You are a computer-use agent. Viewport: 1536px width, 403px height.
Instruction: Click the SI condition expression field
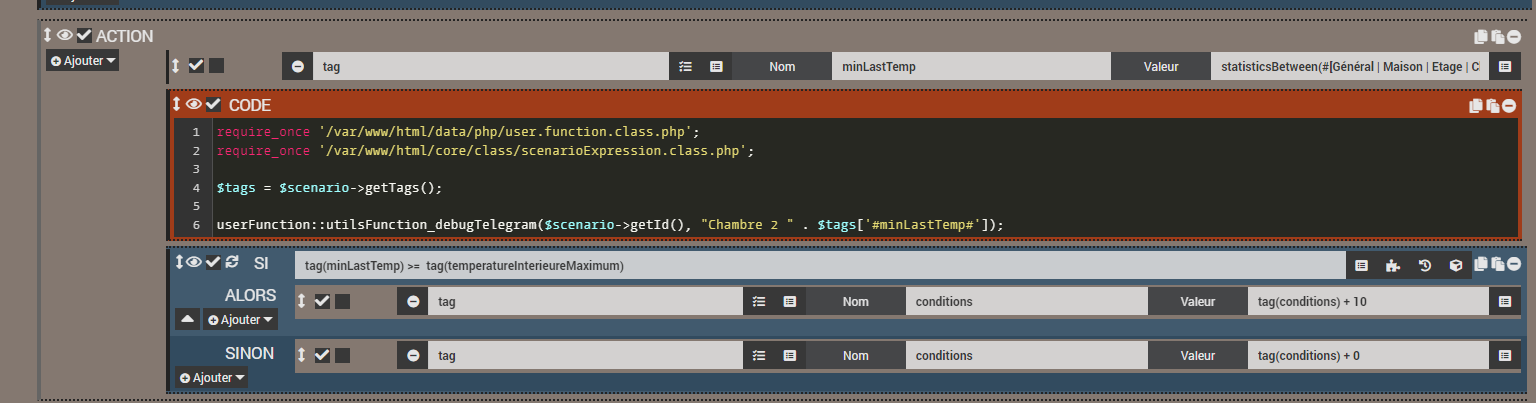click(820, 265)
